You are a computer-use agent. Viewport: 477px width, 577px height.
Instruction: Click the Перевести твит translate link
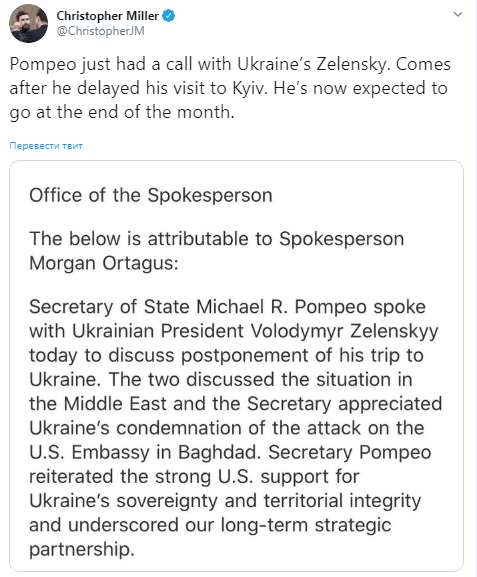(46, 146)
